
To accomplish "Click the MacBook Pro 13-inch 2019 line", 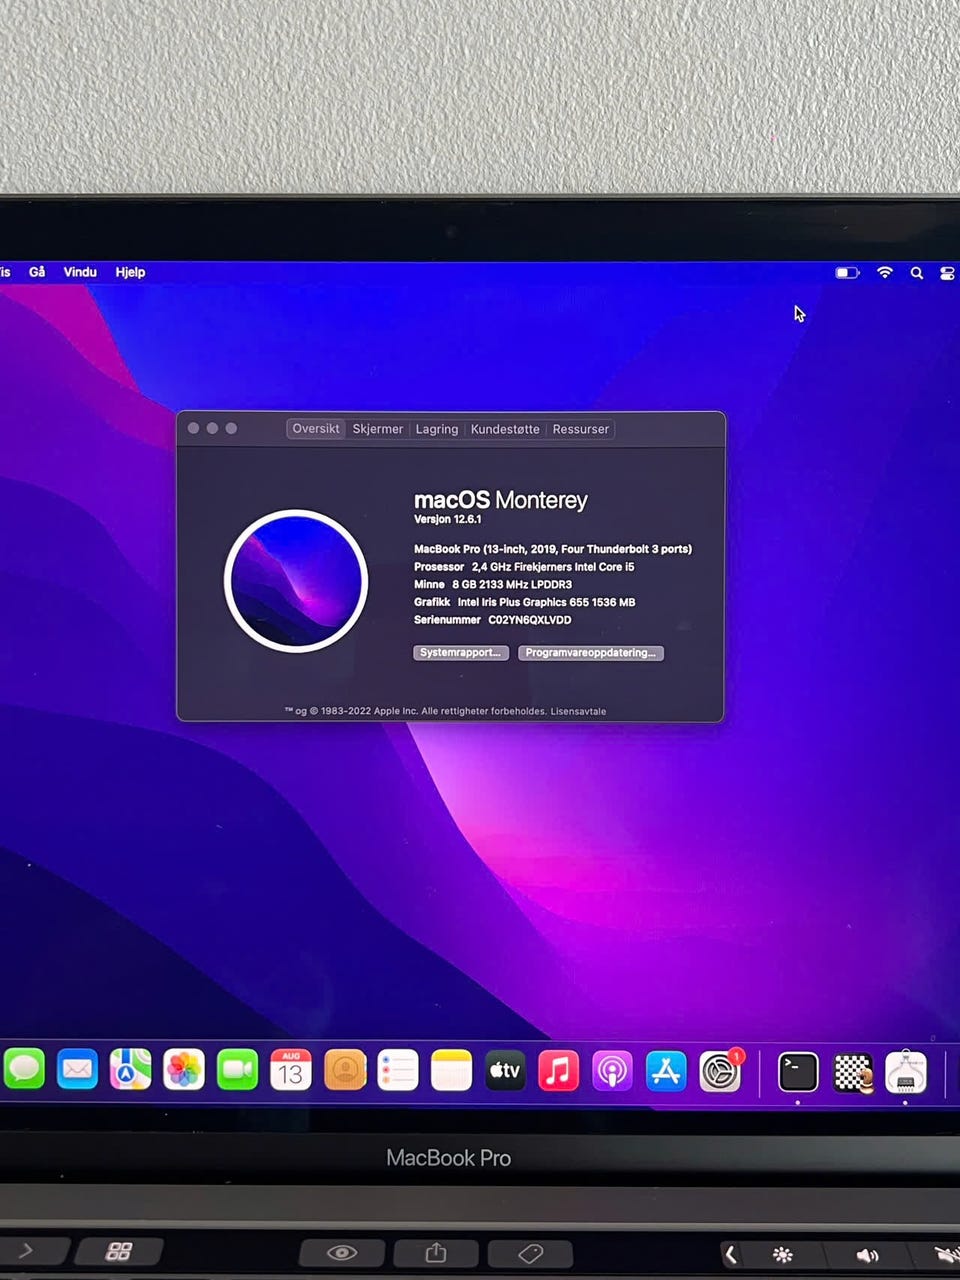I will pos(553,549).
